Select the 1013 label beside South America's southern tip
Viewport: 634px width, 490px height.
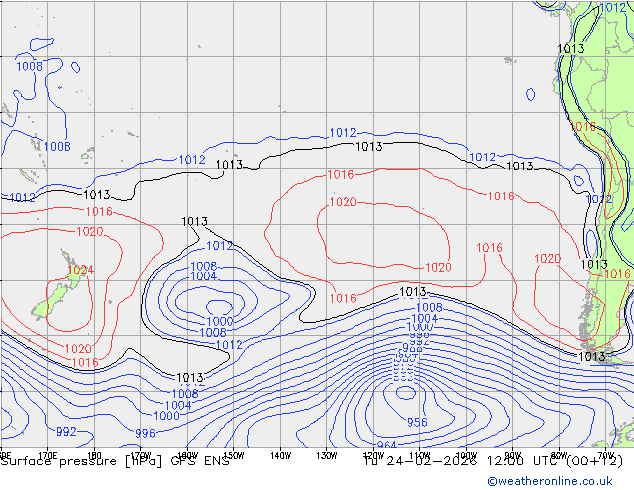pyautogui.click(x=592, y=356)
